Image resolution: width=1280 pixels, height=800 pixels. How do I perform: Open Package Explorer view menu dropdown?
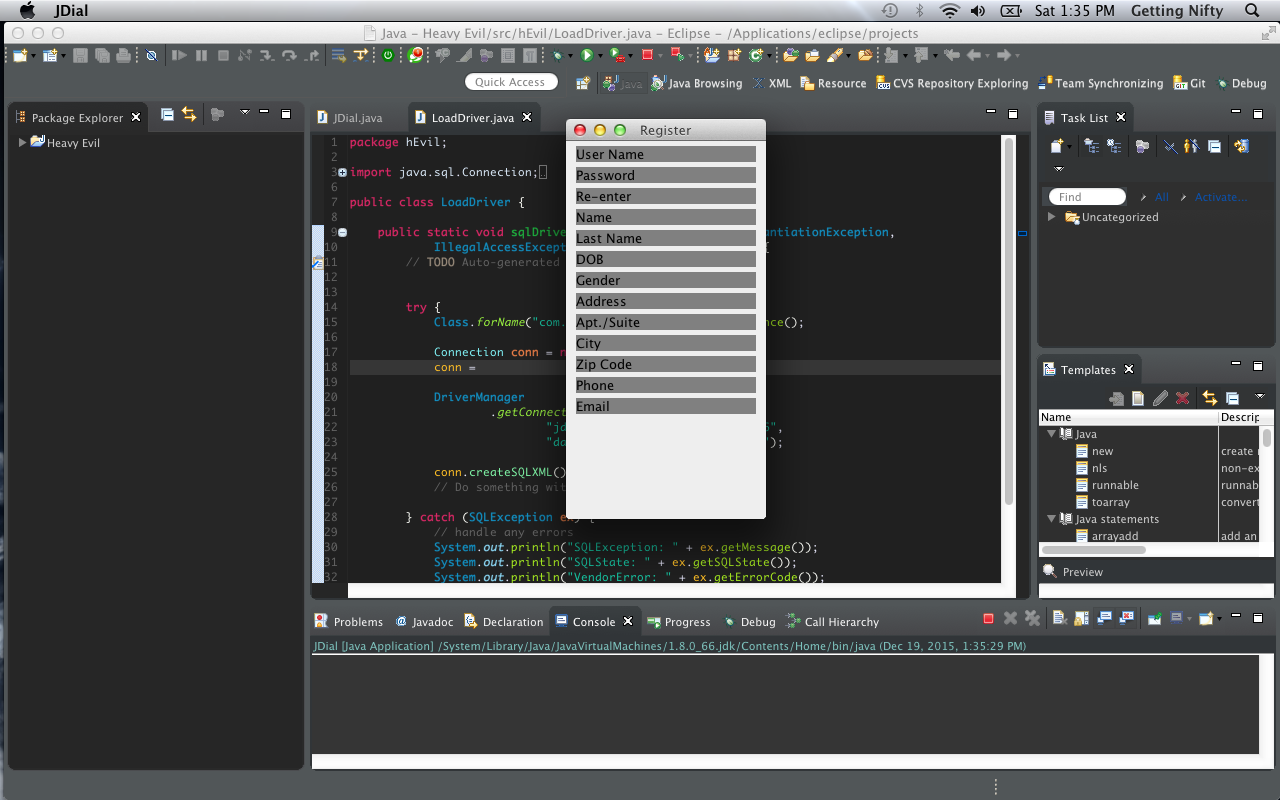click(x=244, y=114)
